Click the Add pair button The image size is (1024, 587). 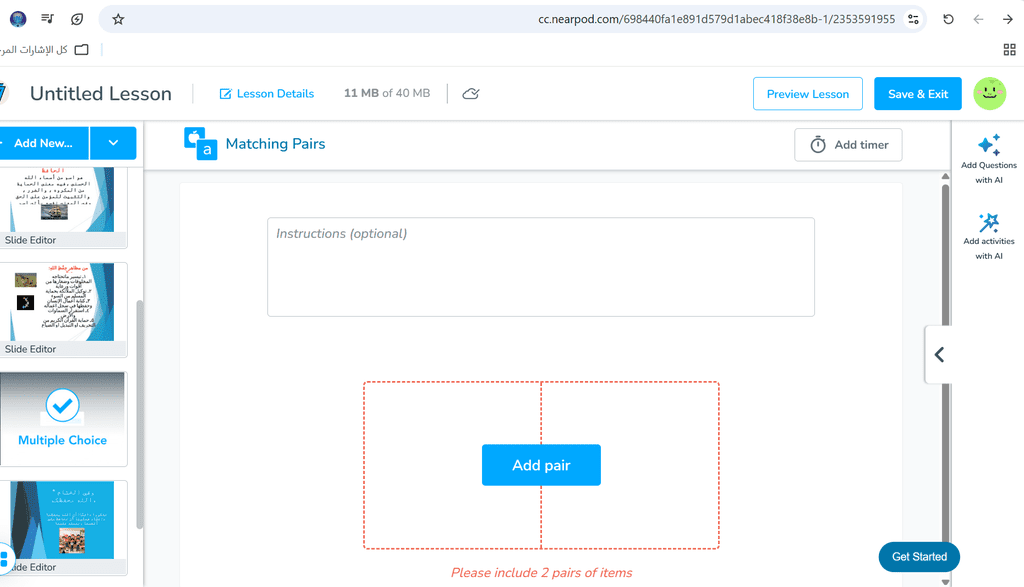(541, 465)
